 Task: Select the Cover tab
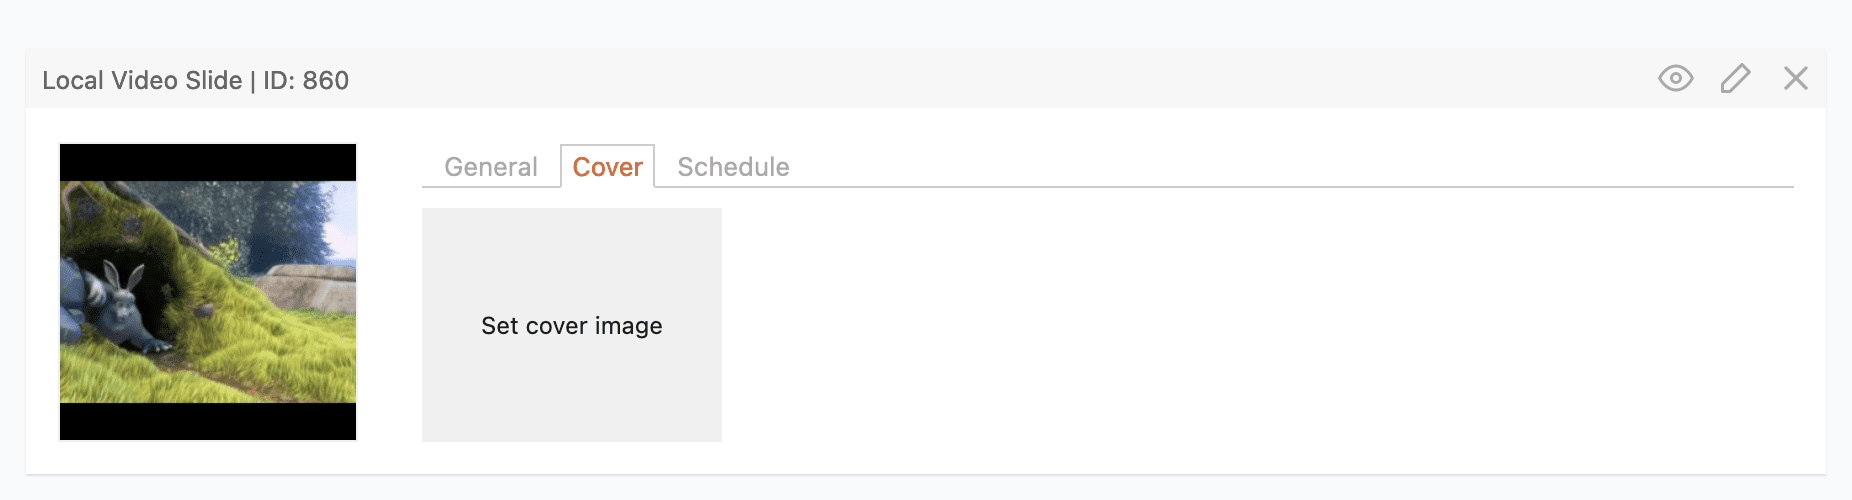(x=607, y=167)
